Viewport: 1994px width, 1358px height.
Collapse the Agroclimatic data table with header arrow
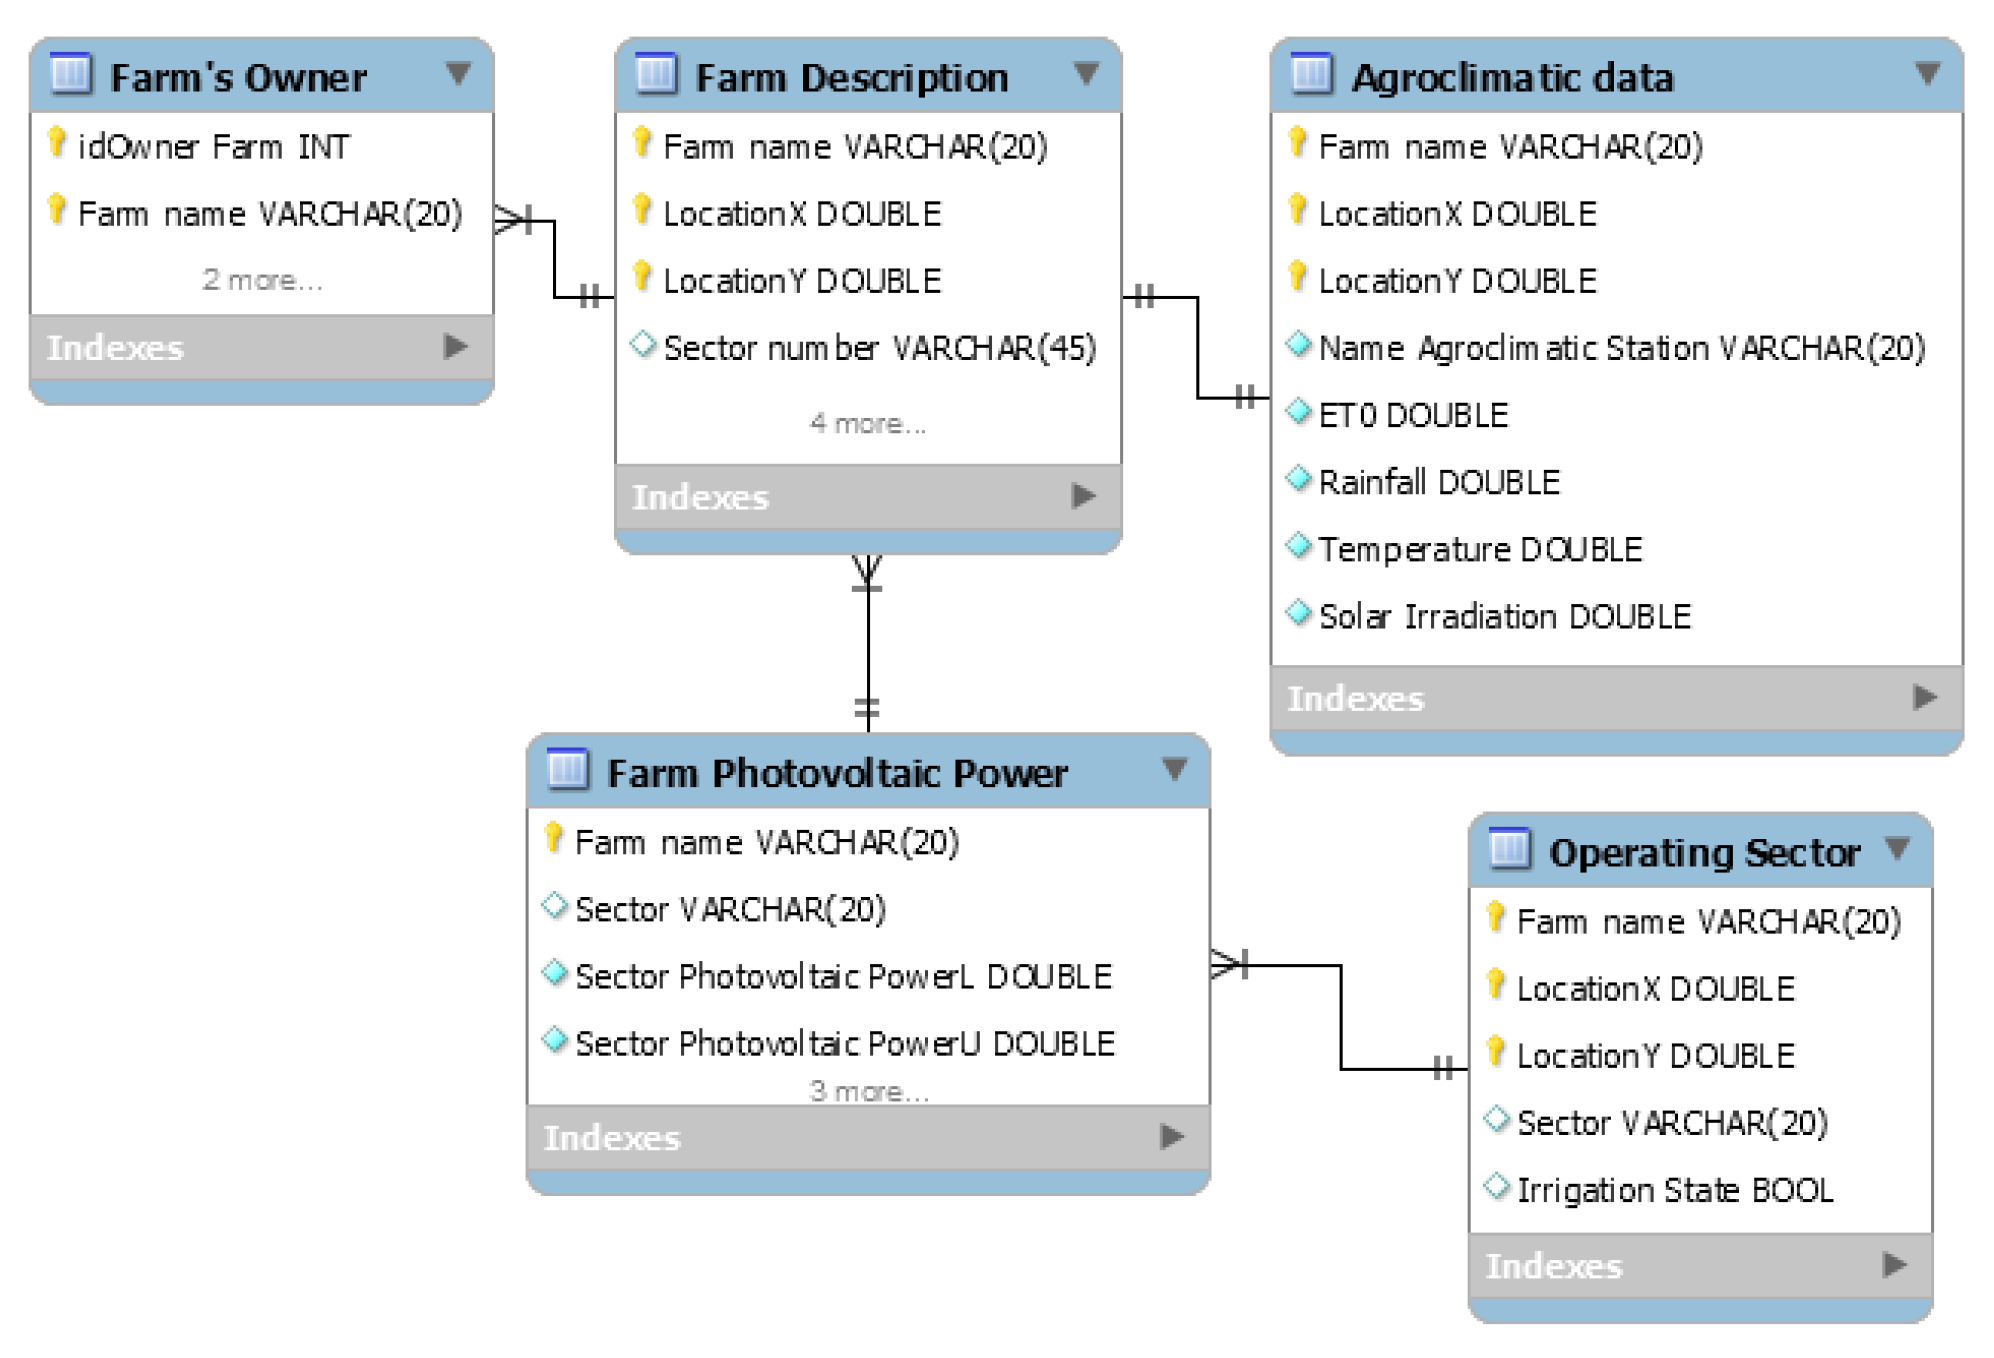click(x=1928, y=73)
